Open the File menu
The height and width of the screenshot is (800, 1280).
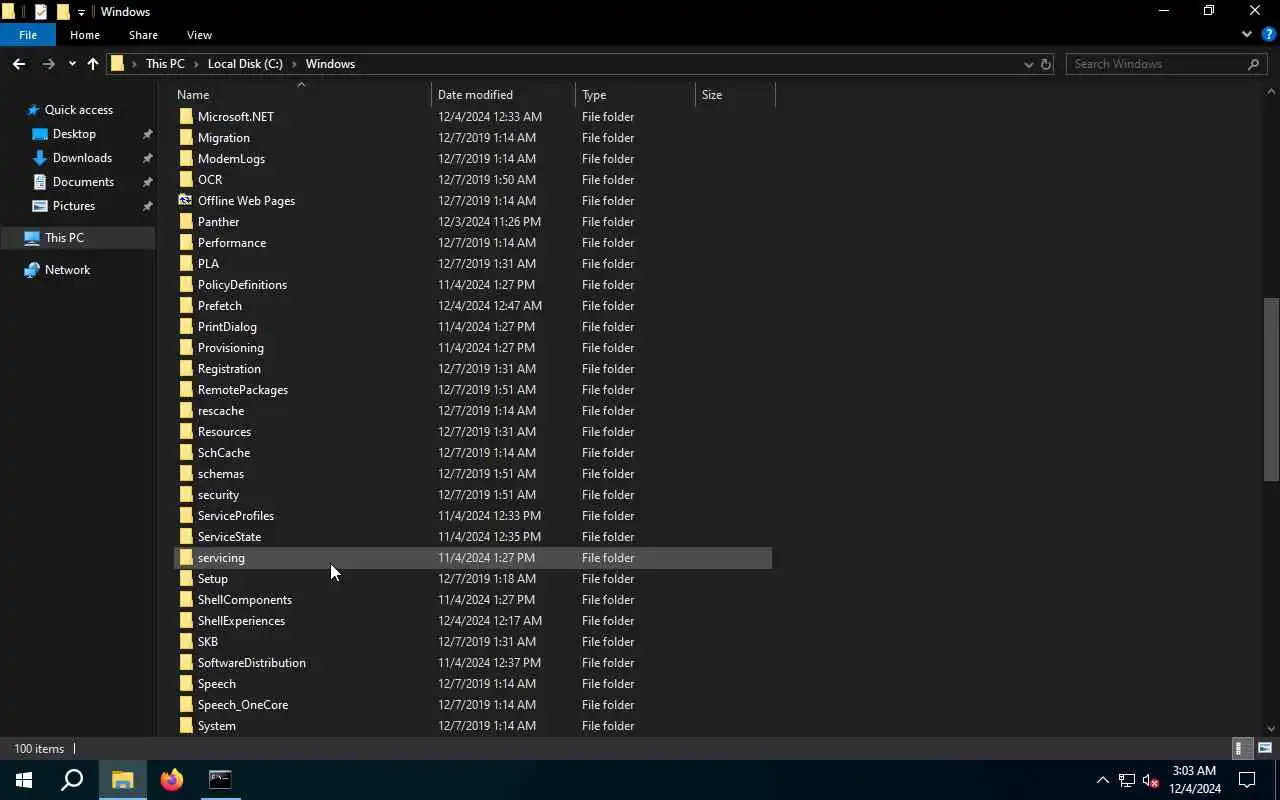(28, 35)
